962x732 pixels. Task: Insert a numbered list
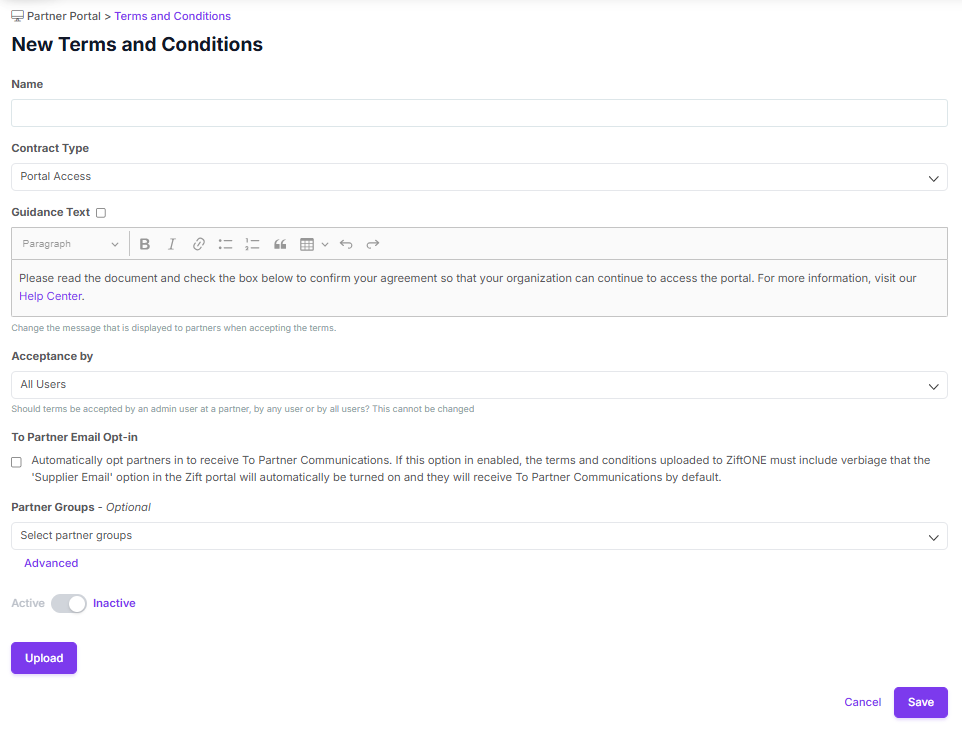pos(253,244)
